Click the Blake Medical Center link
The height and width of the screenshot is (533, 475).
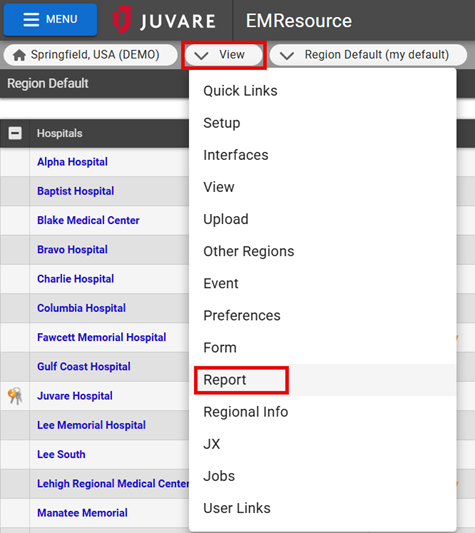[88, 220]
